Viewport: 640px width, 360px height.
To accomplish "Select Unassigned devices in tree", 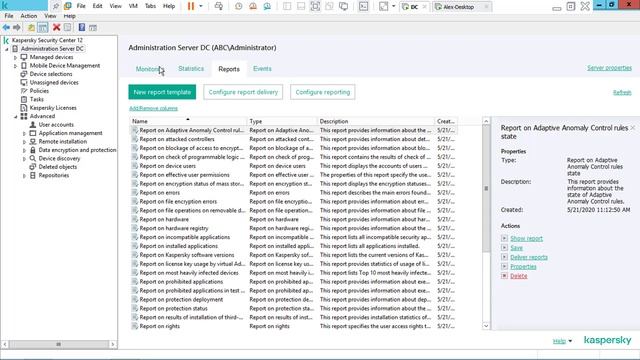I will click(54, 82).
